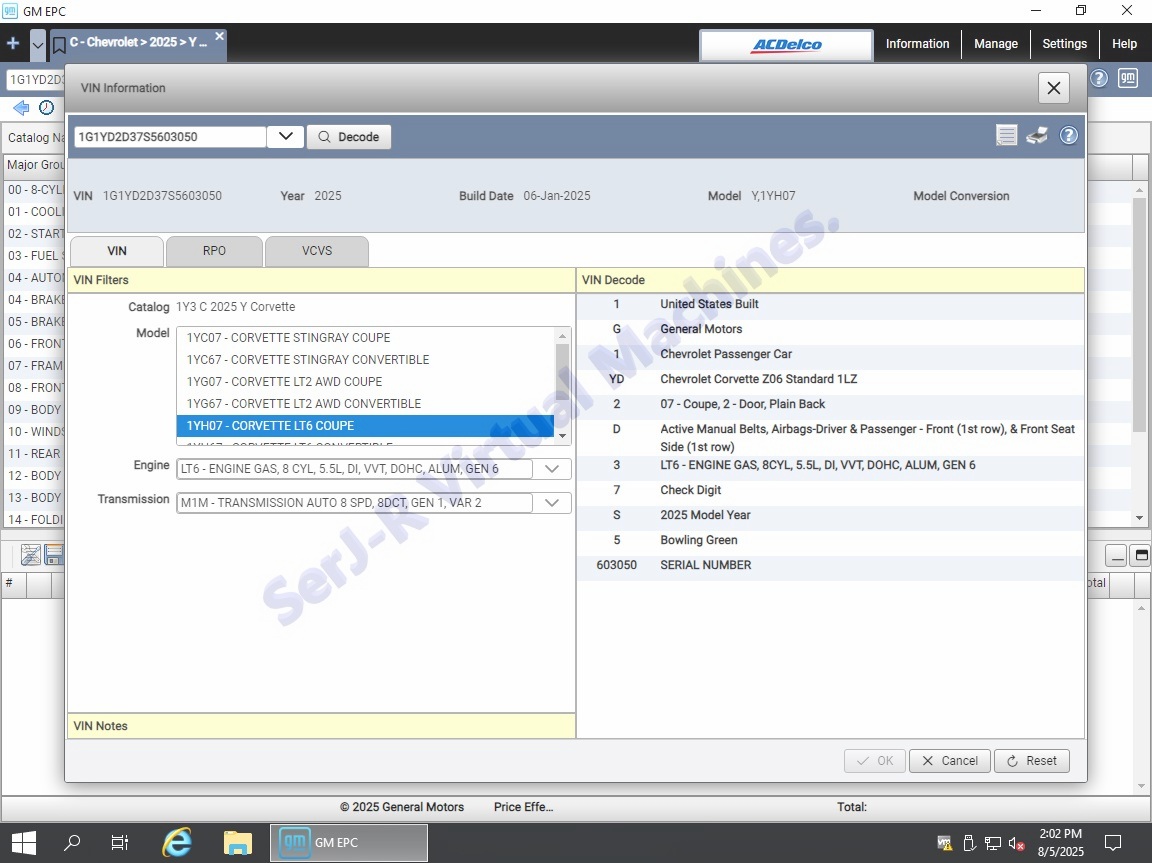Select 1YG67 - Corvette LT2 AWD Convertible
The height and width of the screenshot is (863, 1152).
pyautogui.click(x=365, y=404)
